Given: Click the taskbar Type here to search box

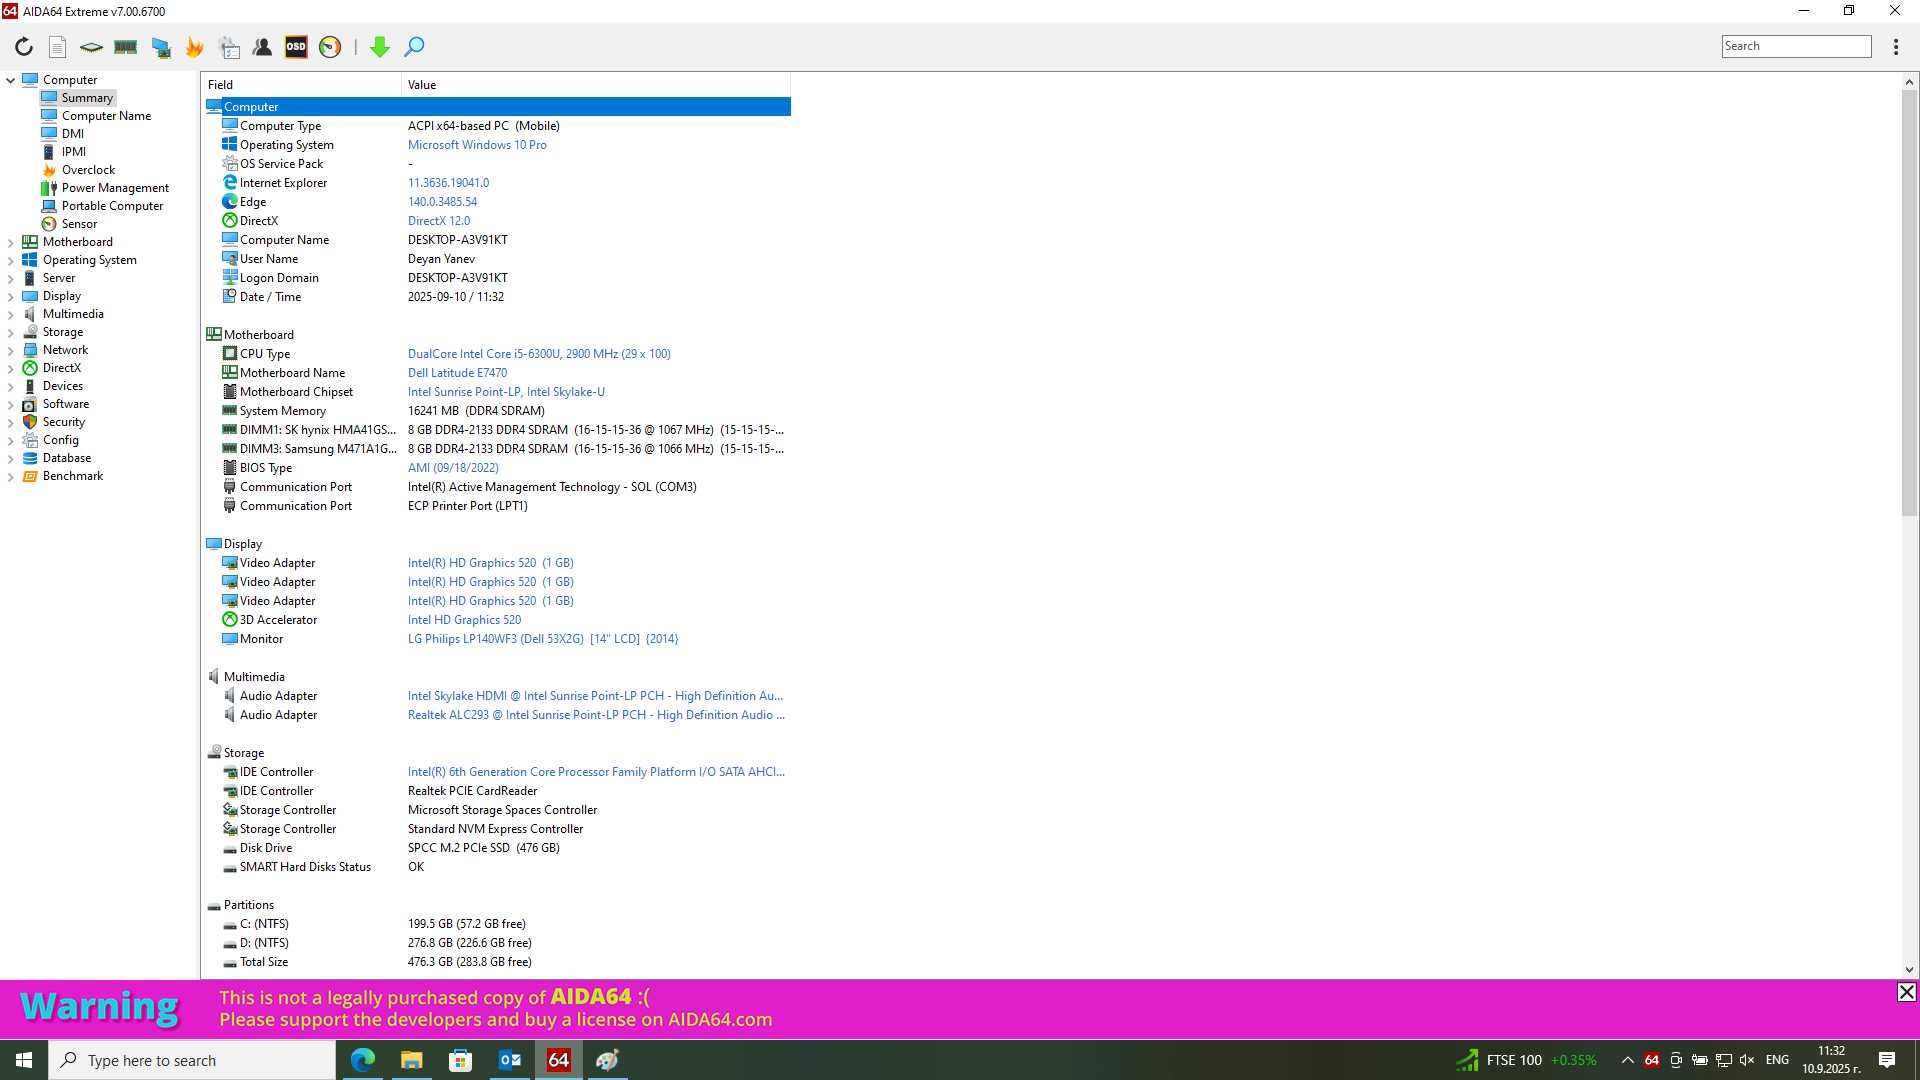Looking at the screenshot, I should (x=192, y=1060).
